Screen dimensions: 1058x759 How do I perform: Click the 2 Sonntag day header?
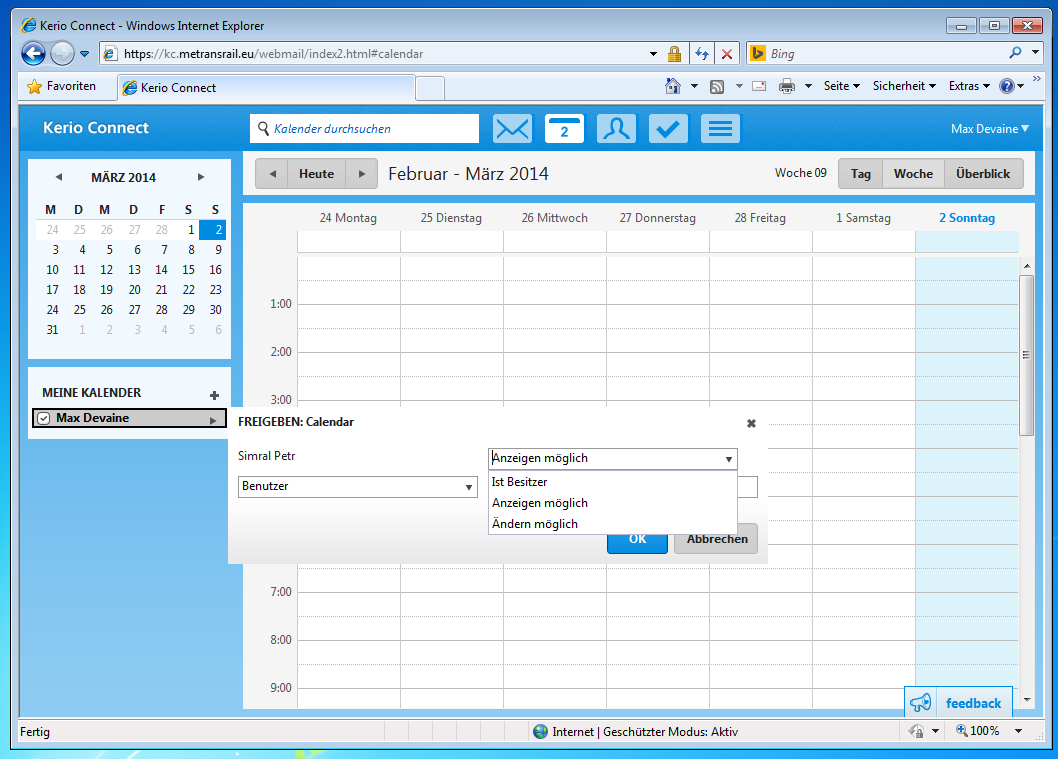[x=966, y=218]
